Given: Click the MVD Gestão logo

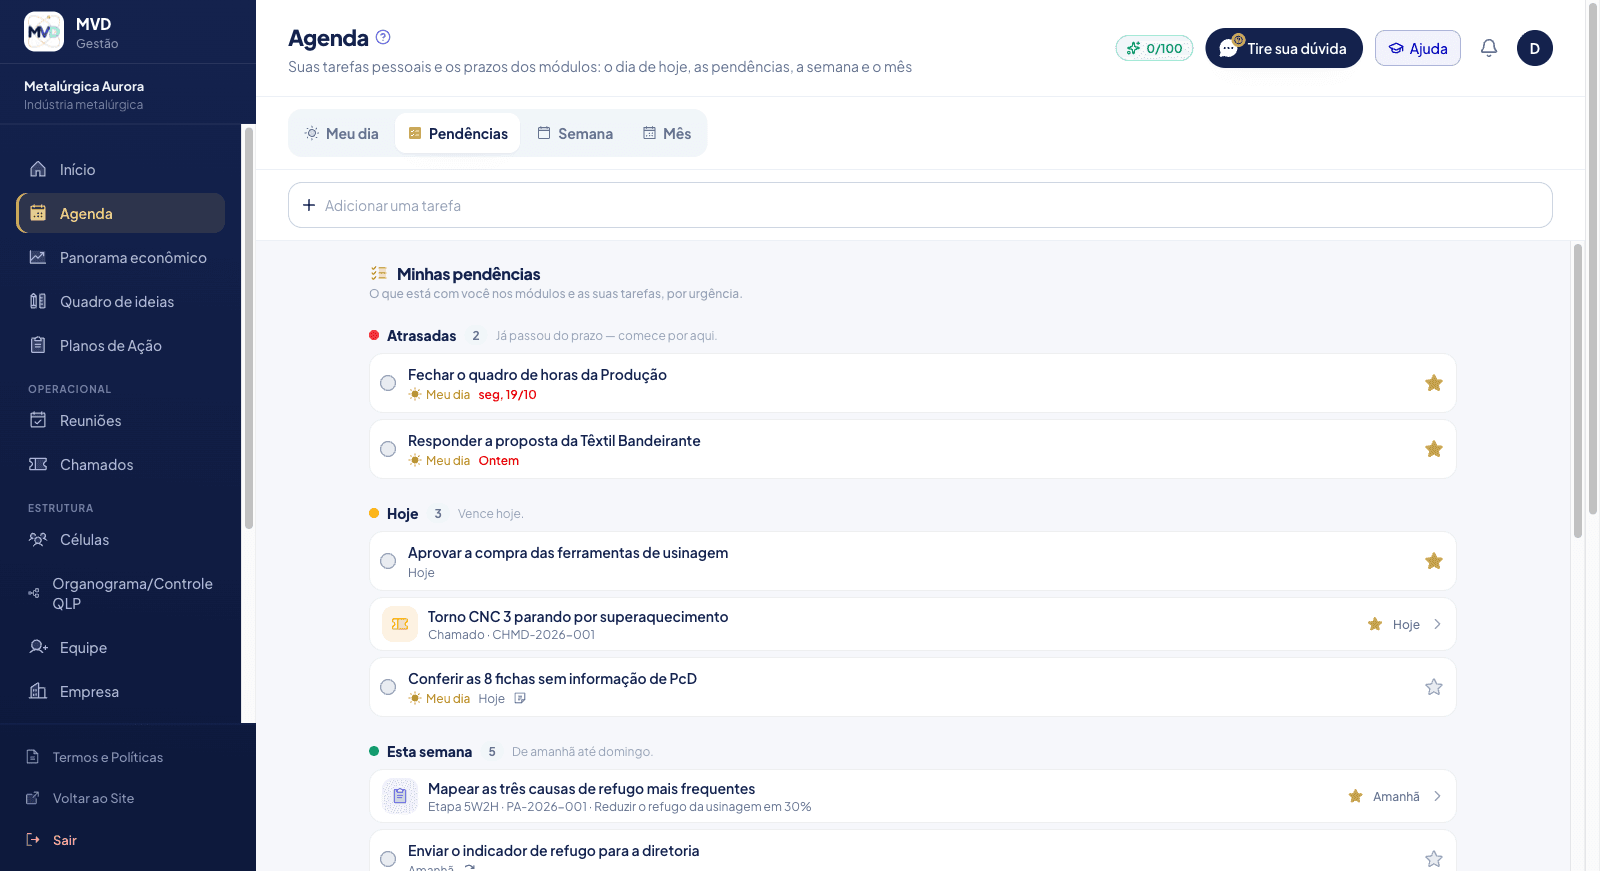Looking at the screenshot, I should [x=44, y=32].
